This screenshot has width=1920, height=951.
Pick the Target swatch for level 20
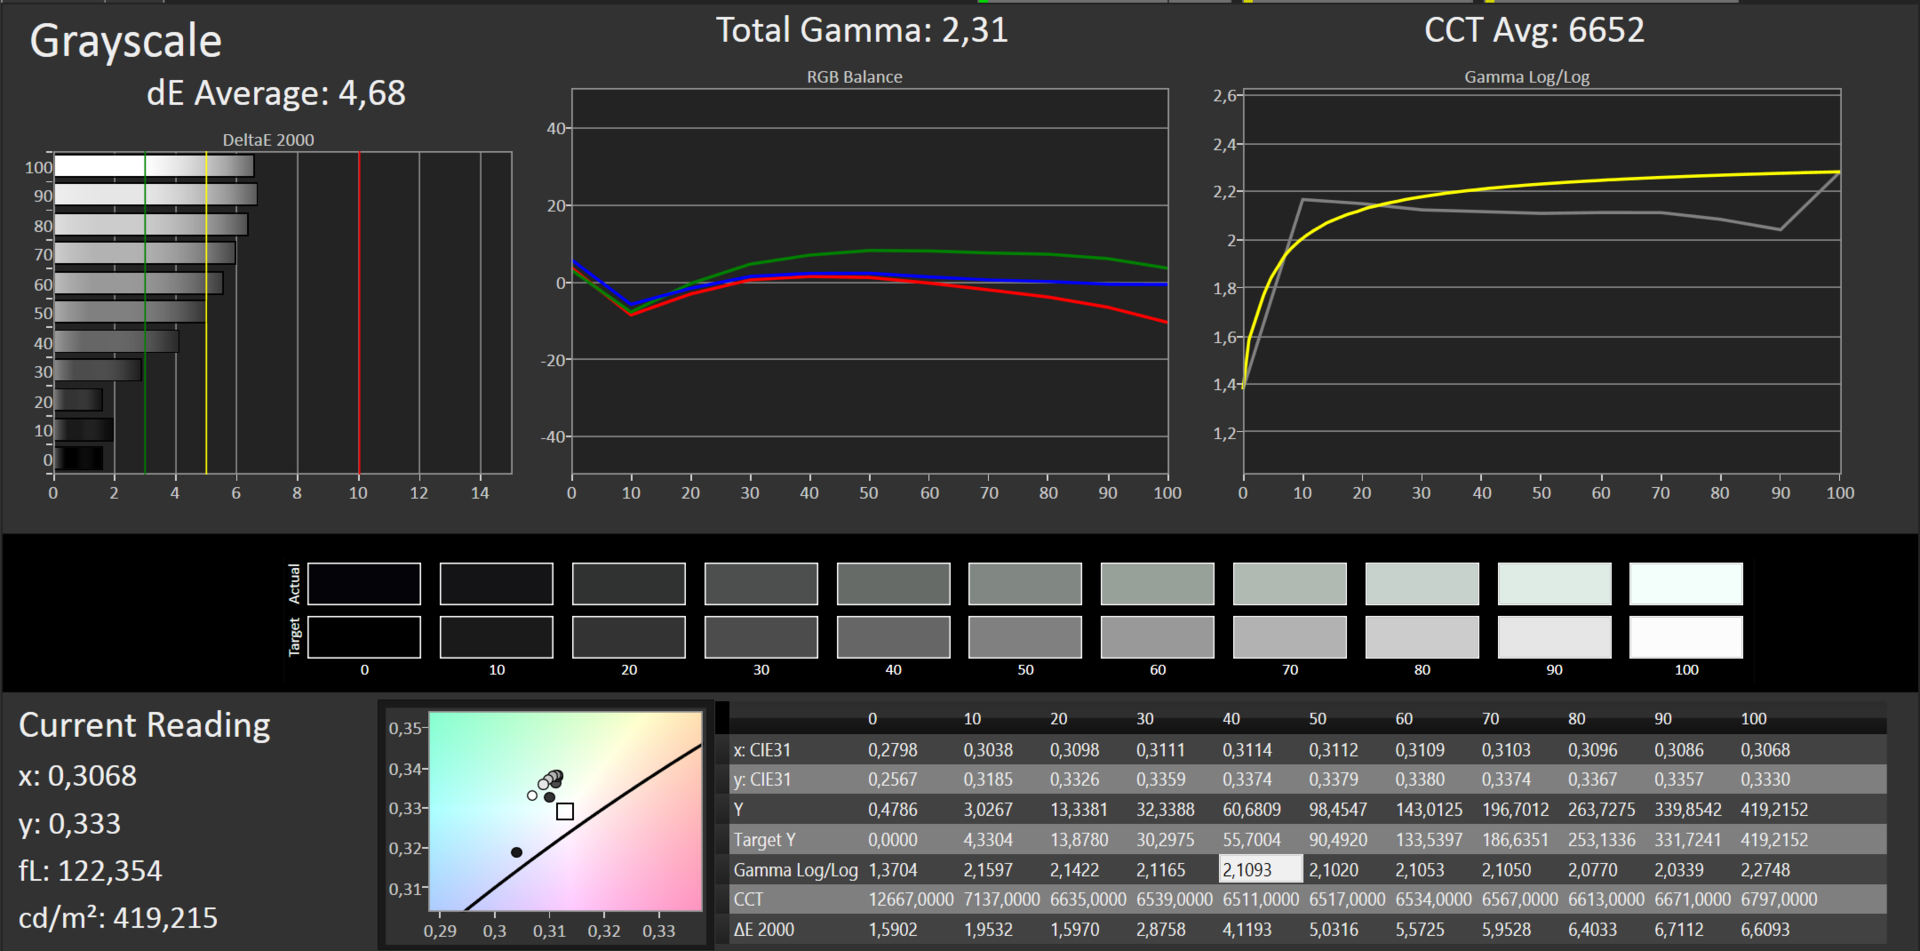[x=629, y=637]
